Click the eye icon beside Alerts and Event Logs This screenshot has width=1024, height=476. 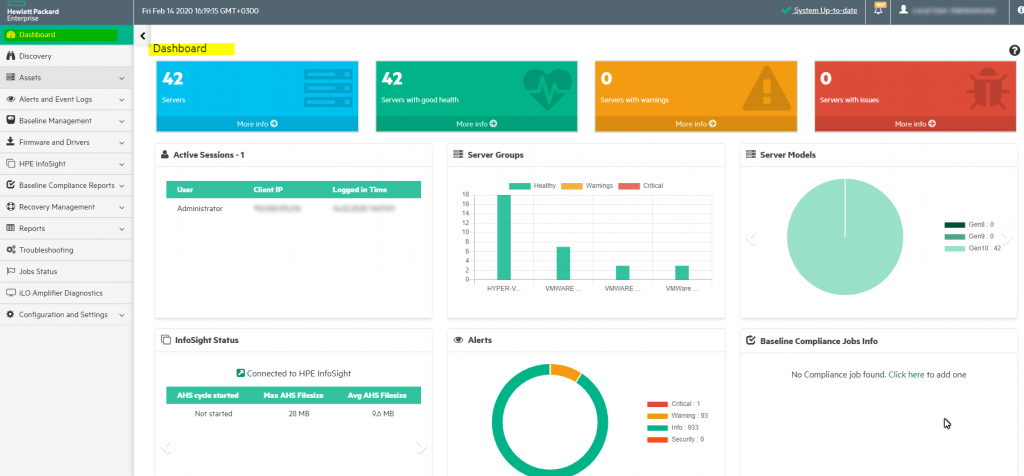10,99
